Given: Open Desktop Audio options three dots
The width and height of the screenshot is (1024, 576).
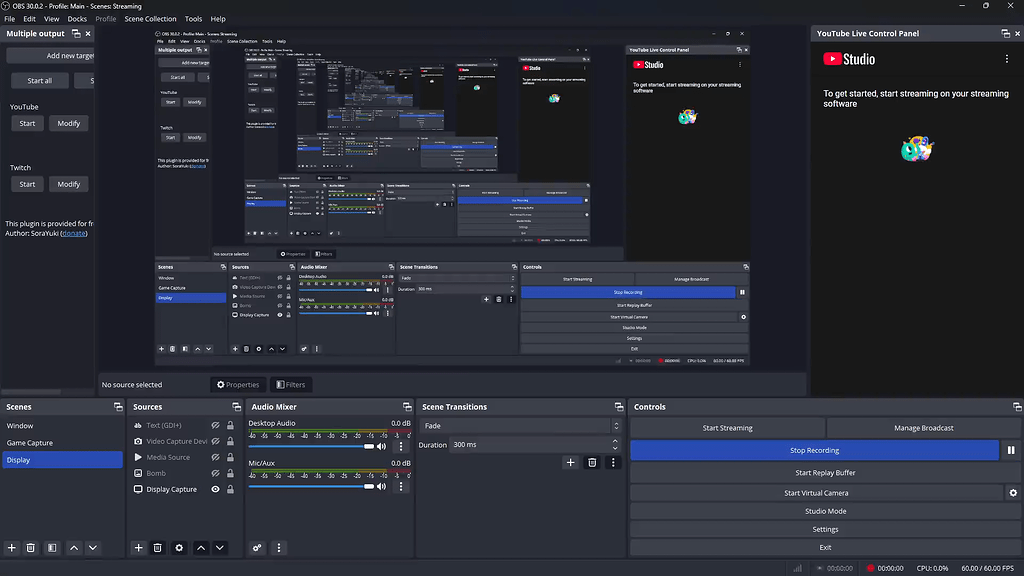Looking at the screenshot, I should (x=401, y=447).
